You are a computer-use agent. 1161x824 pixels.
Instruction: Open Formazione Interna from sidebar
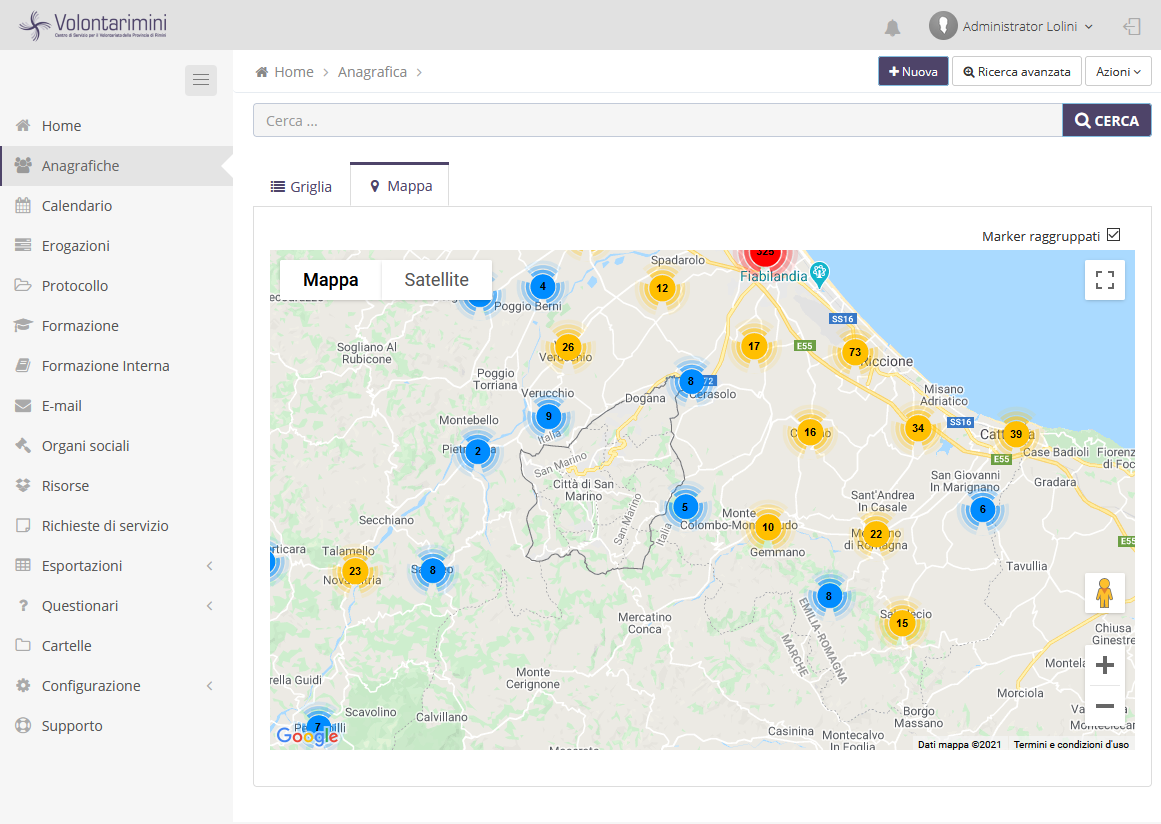(116, 366)
